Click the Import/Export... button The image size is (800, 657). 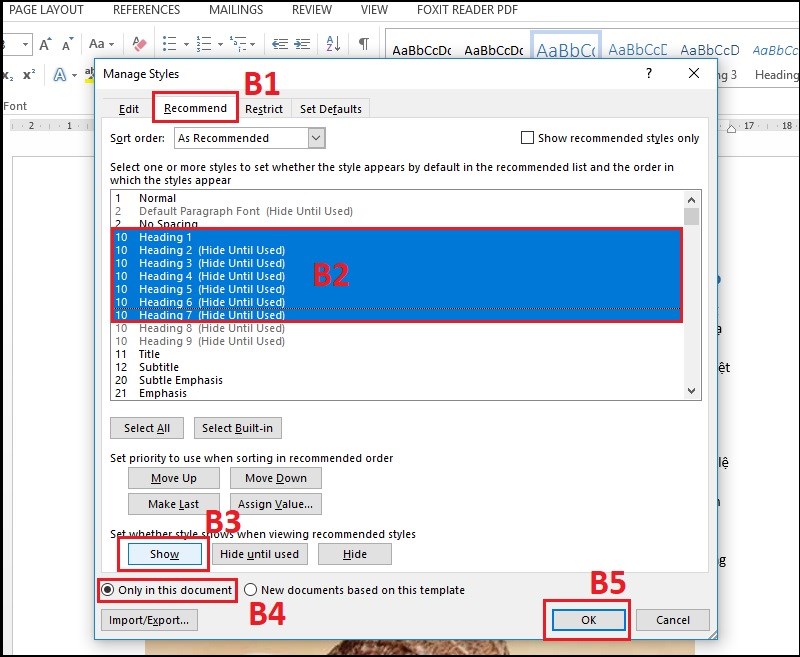pos(149,620)
